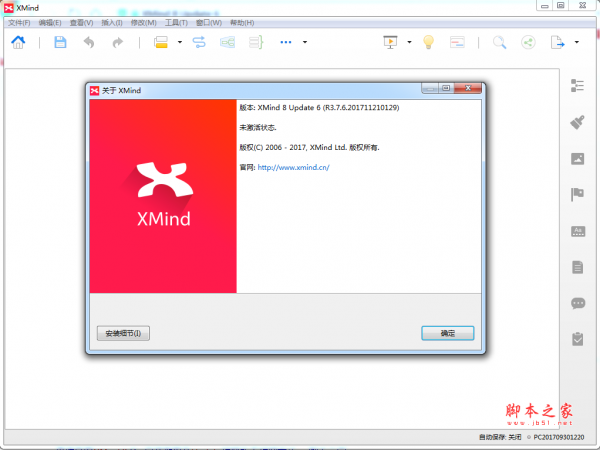Open the 编辑(E) menu

pyautogui.click(x=50, y=23)
